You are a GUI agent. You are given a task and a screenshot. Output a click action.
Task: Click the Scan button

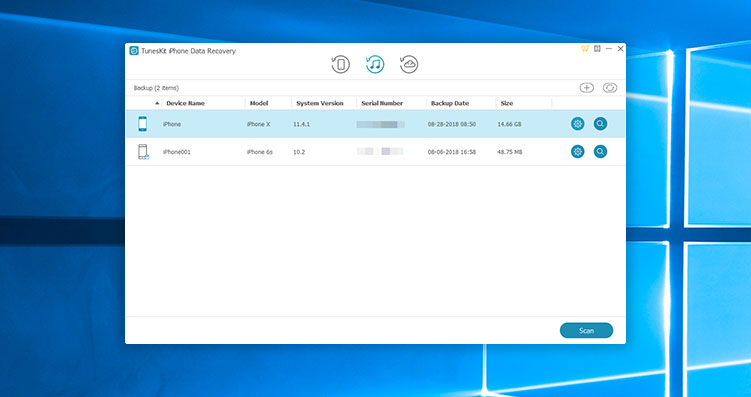point(586,330)
